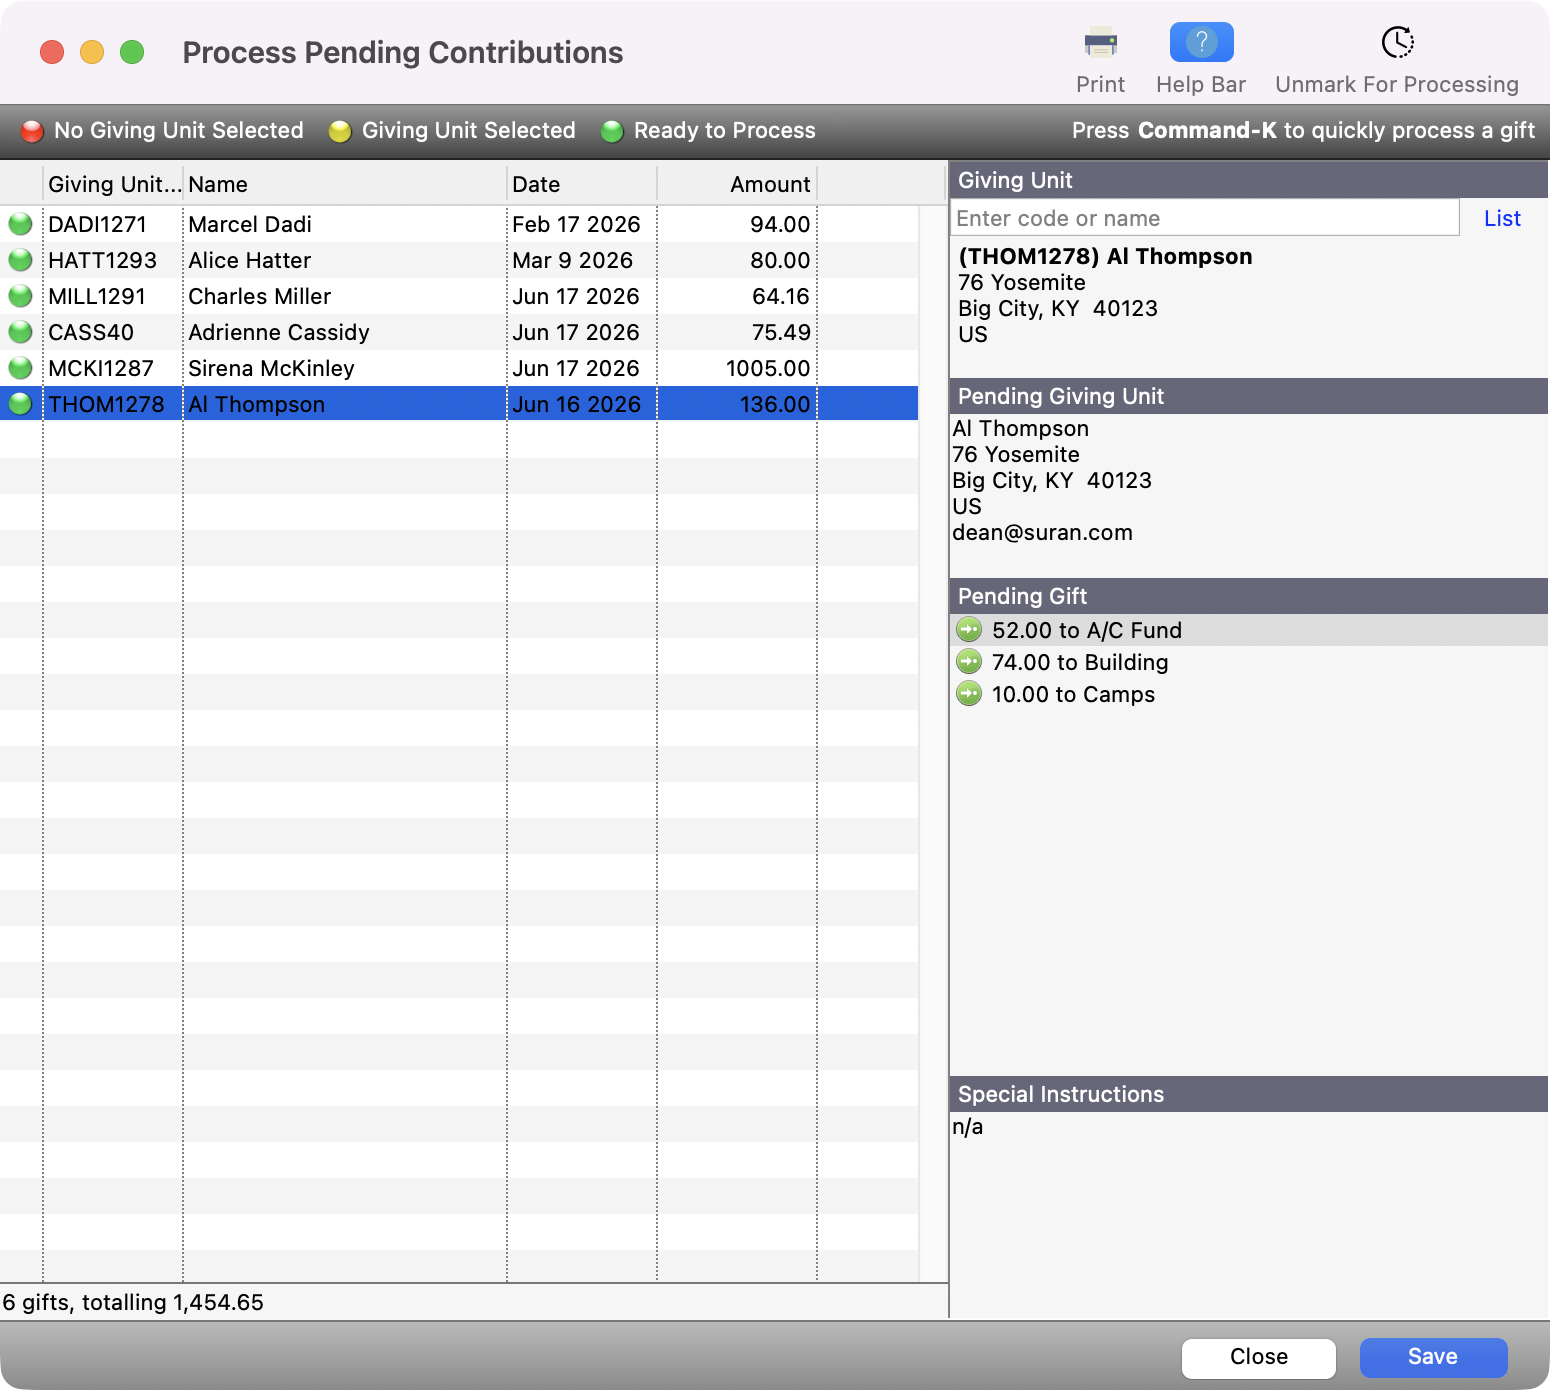Select pending gift 74.00 to Building
The width and height of the screenshot is (1550, 1390).
tap(1249, 662)
